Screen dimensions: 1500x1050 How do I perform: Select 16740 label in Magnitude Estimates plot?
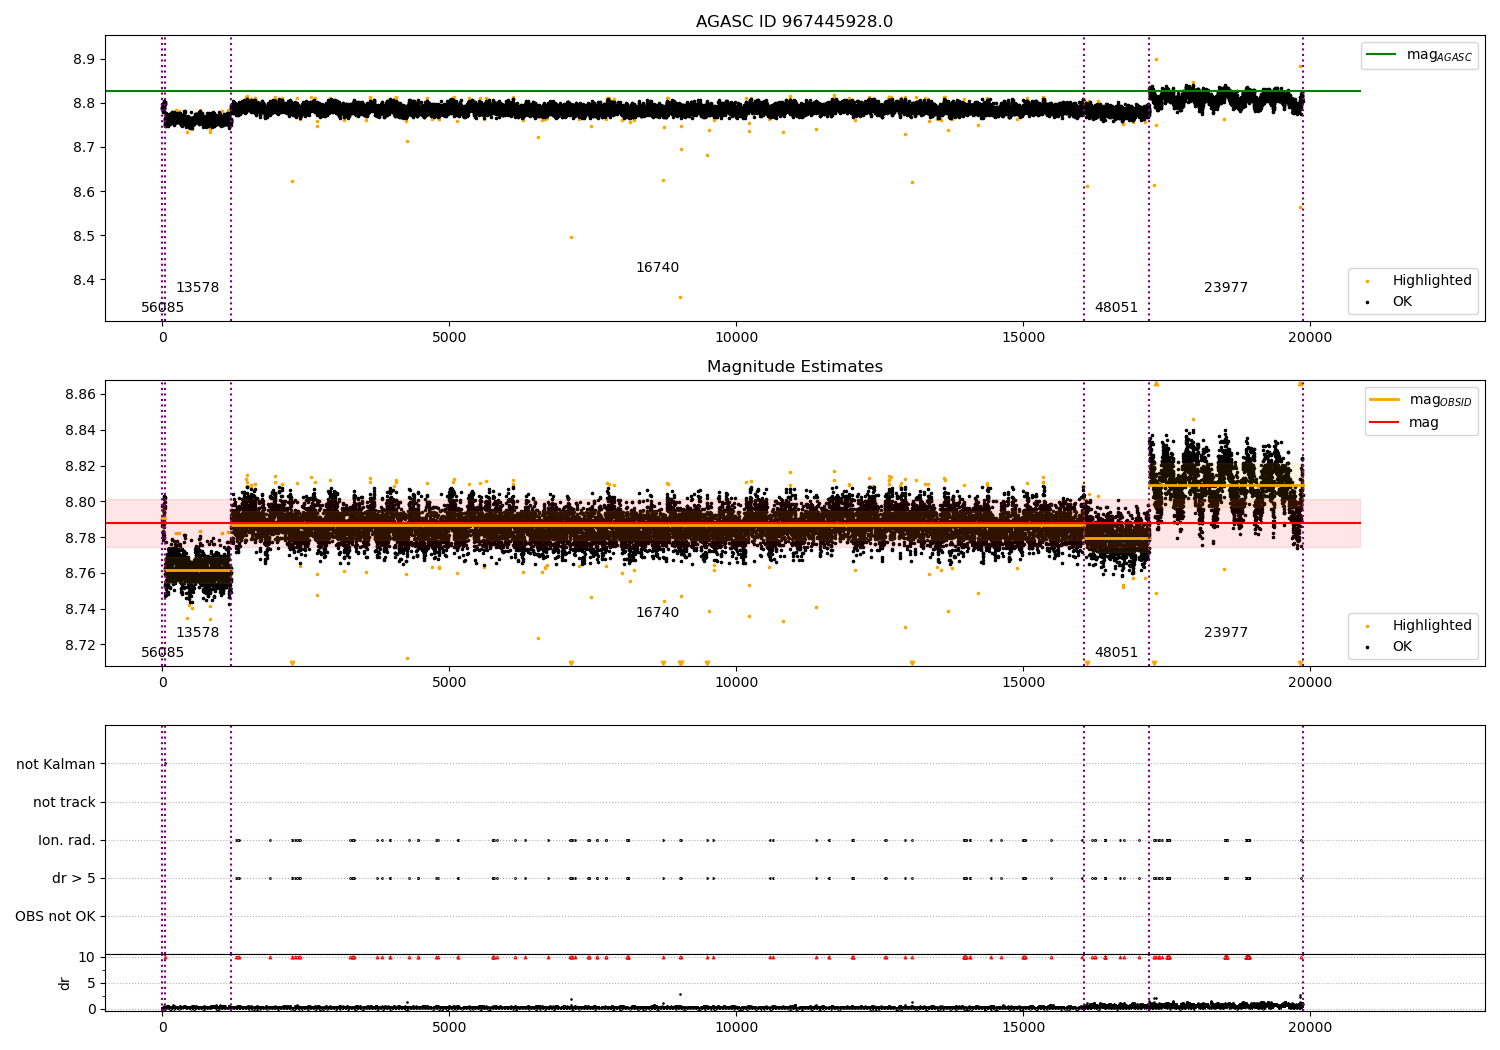[x=658, y=613]
